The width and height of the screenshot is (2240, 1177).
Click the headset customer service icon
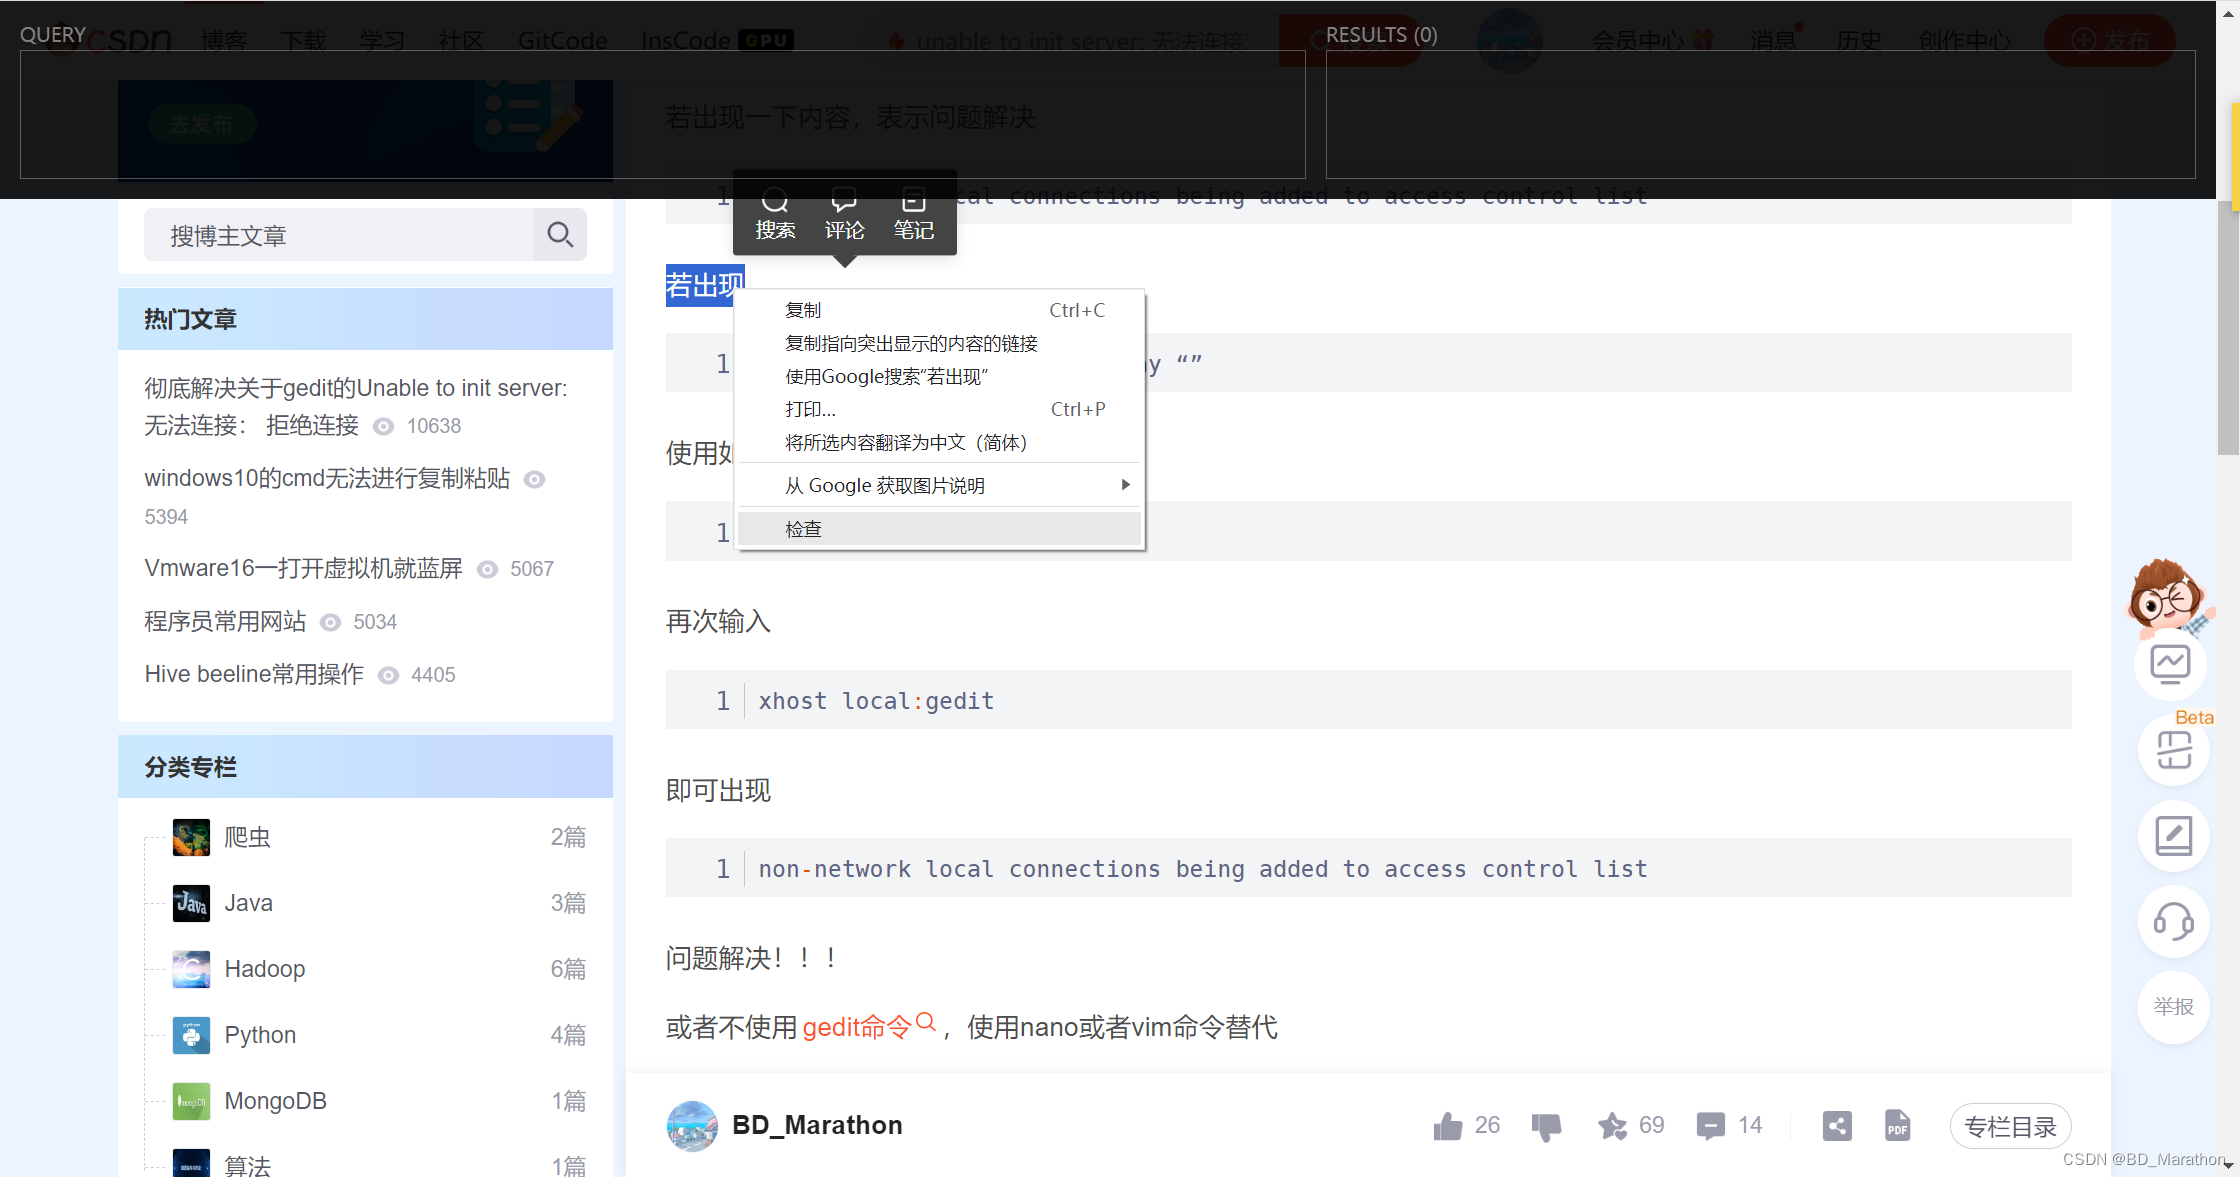(x=2173, y=921)
